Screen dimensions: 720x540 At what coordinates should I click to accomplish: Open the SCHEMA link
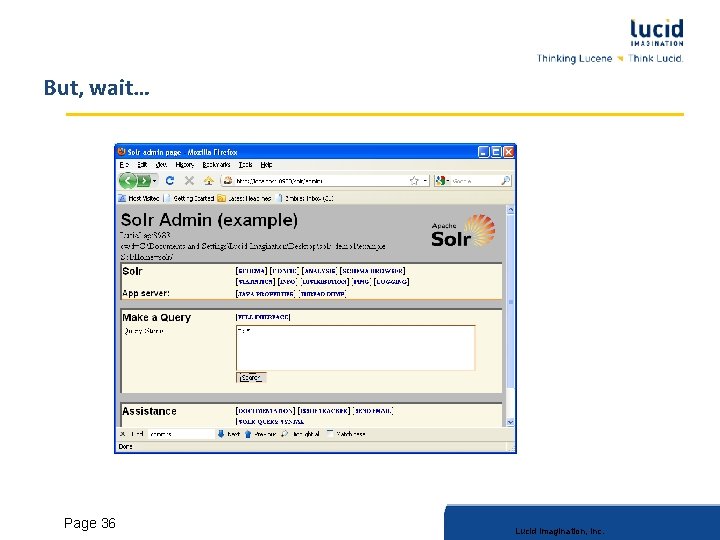click(251, 271)
